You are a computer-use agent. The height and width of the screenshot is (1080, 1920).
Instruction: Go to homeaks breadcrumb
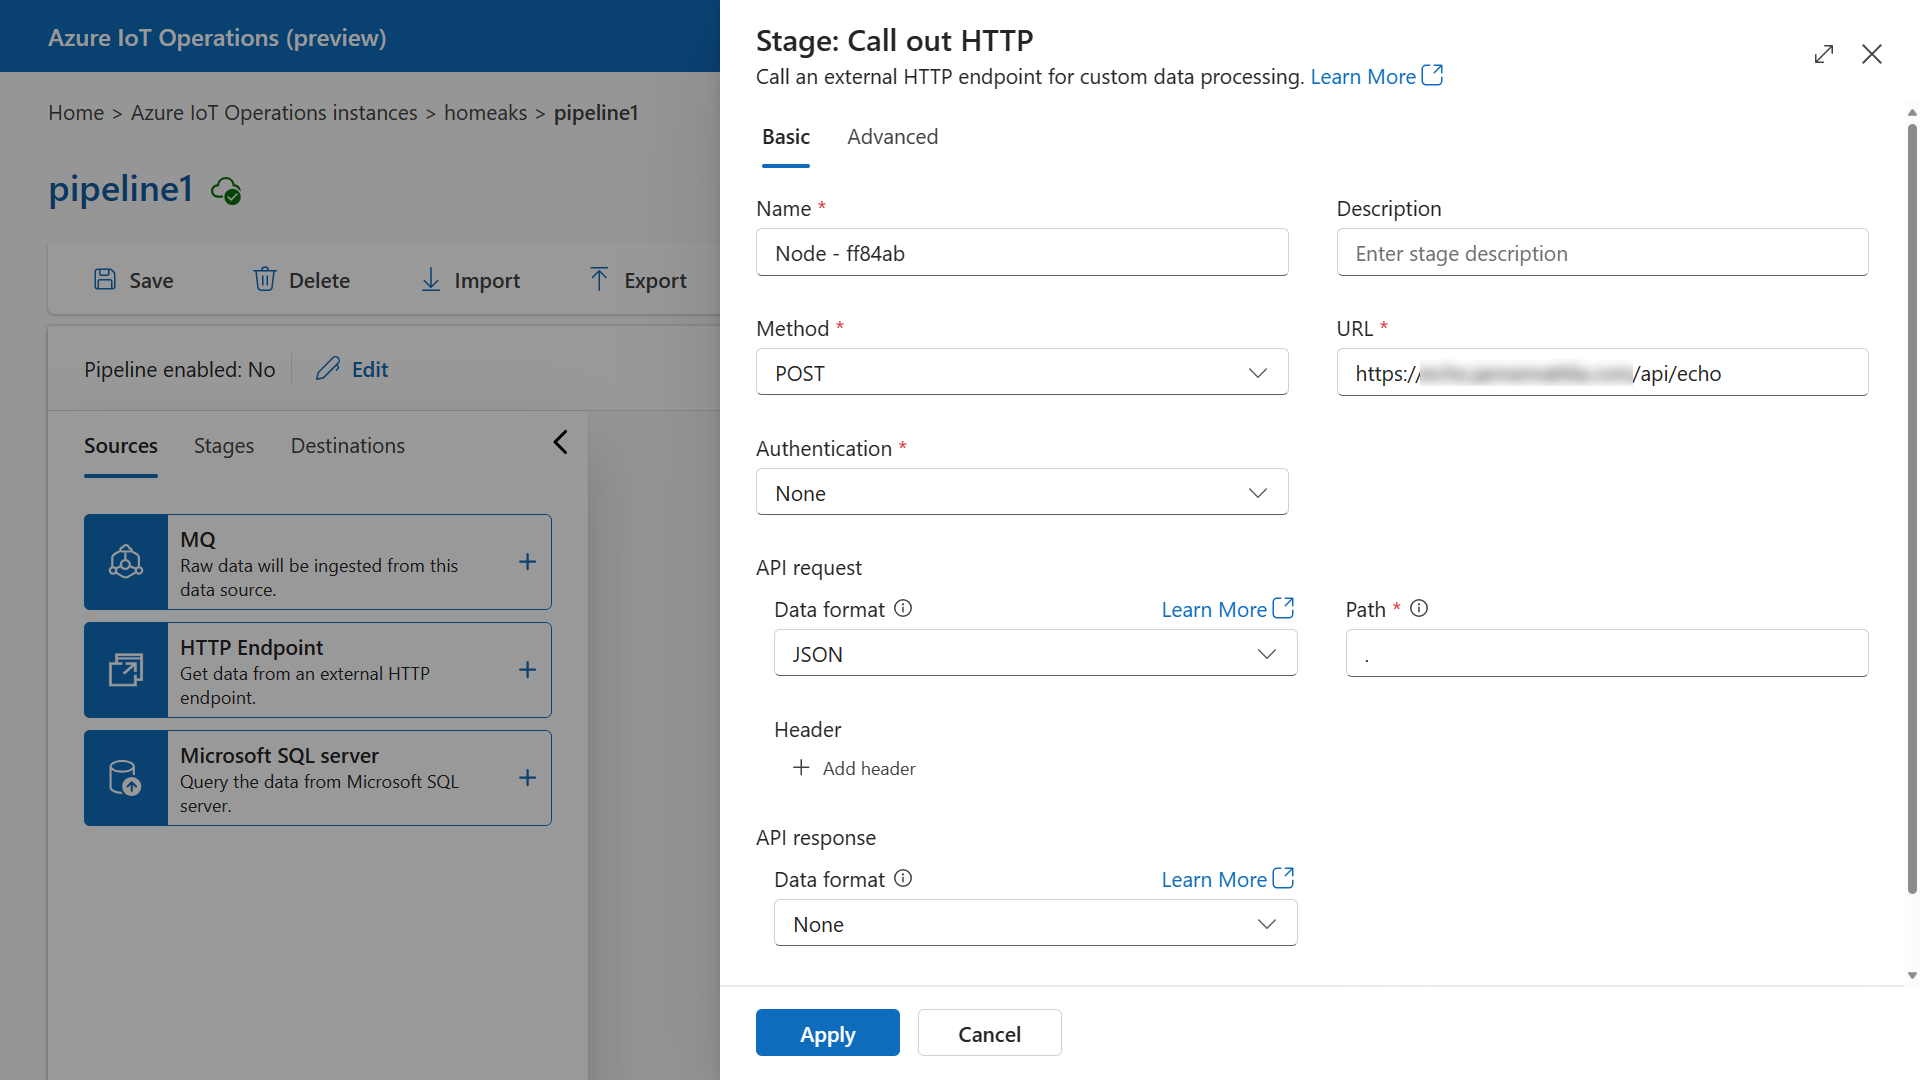click(x=485, y=113)
